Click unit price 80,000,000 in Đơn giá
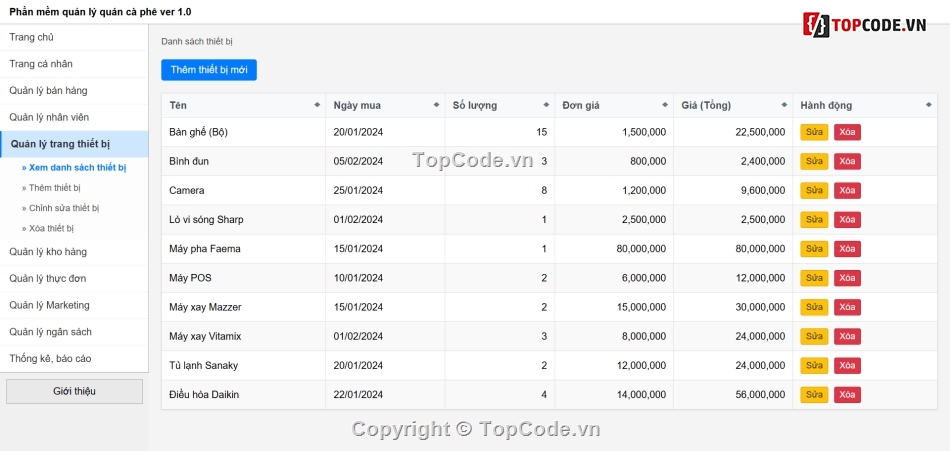Screen dimensions: 950x451 point(614,249)
